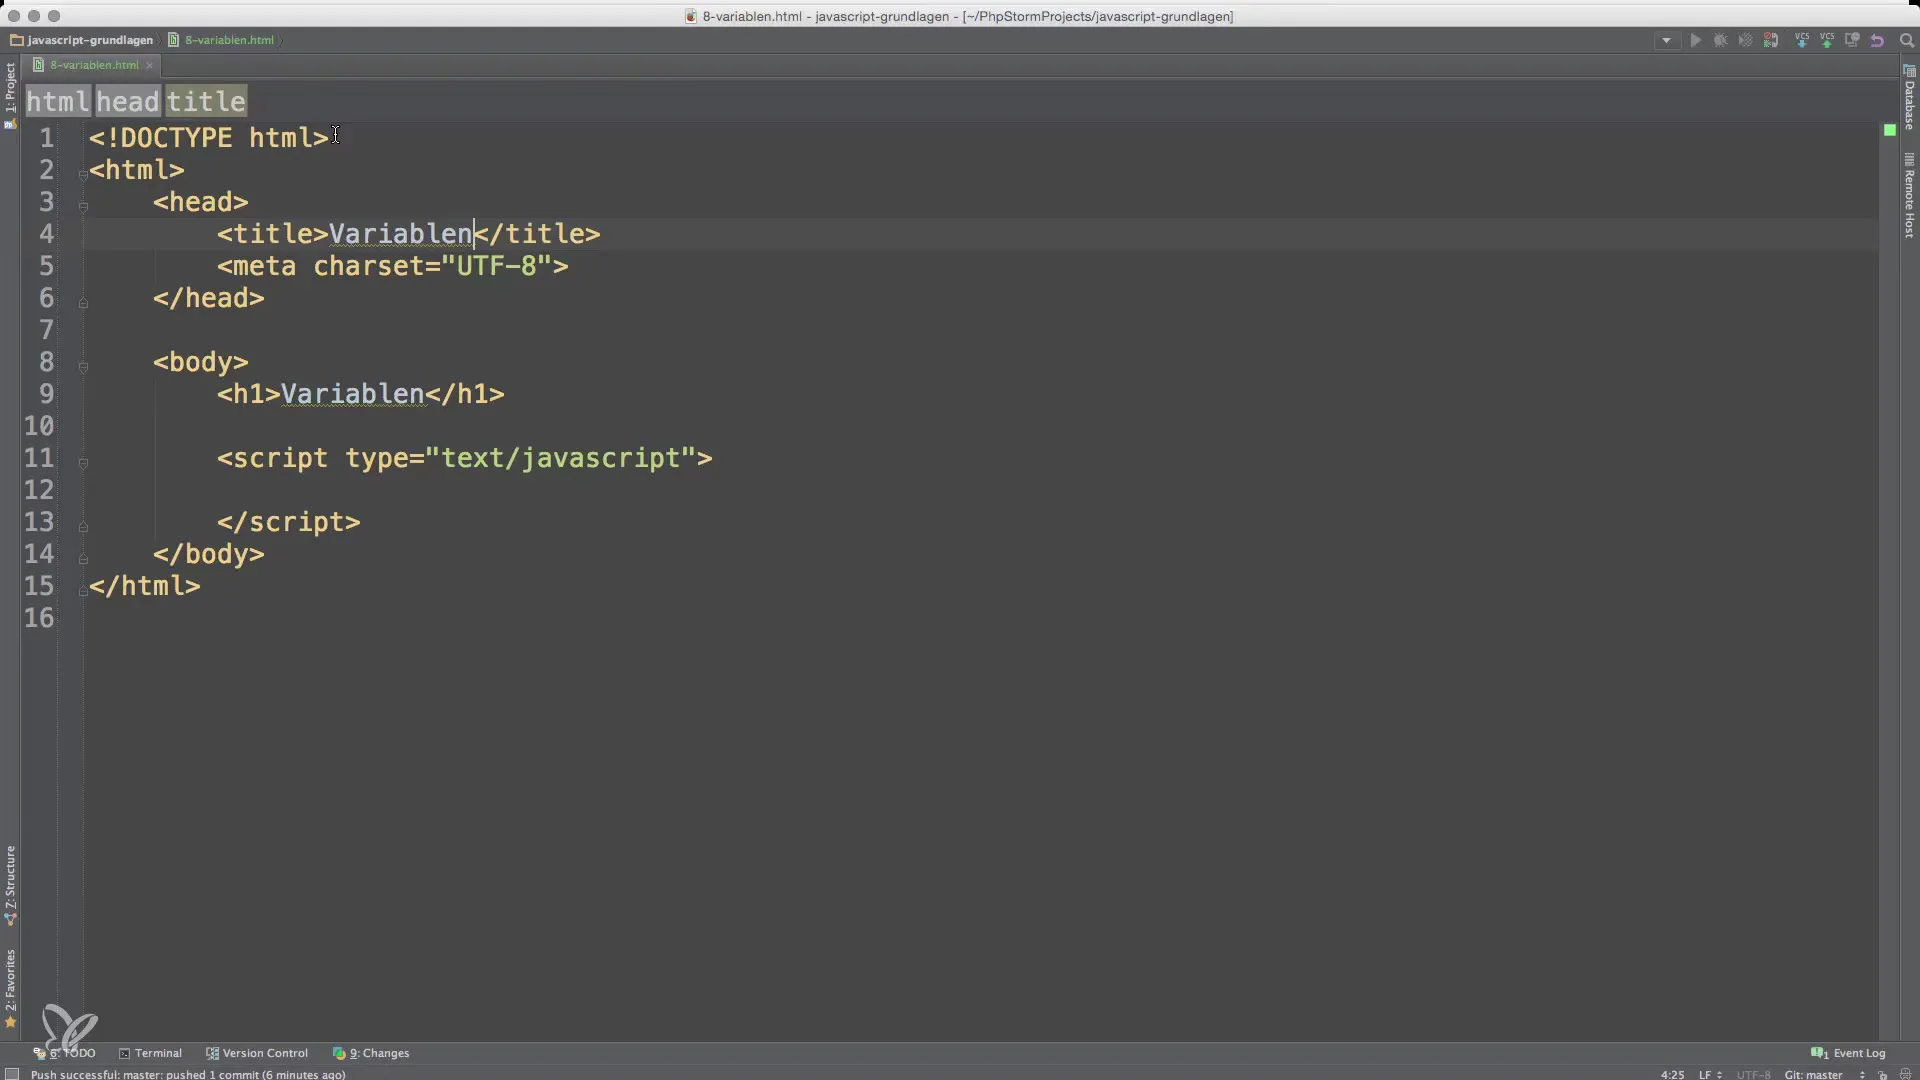Click the Hector inspector icon
Viewport: 1920px width, 1080px height.
click(1905, 1075)
